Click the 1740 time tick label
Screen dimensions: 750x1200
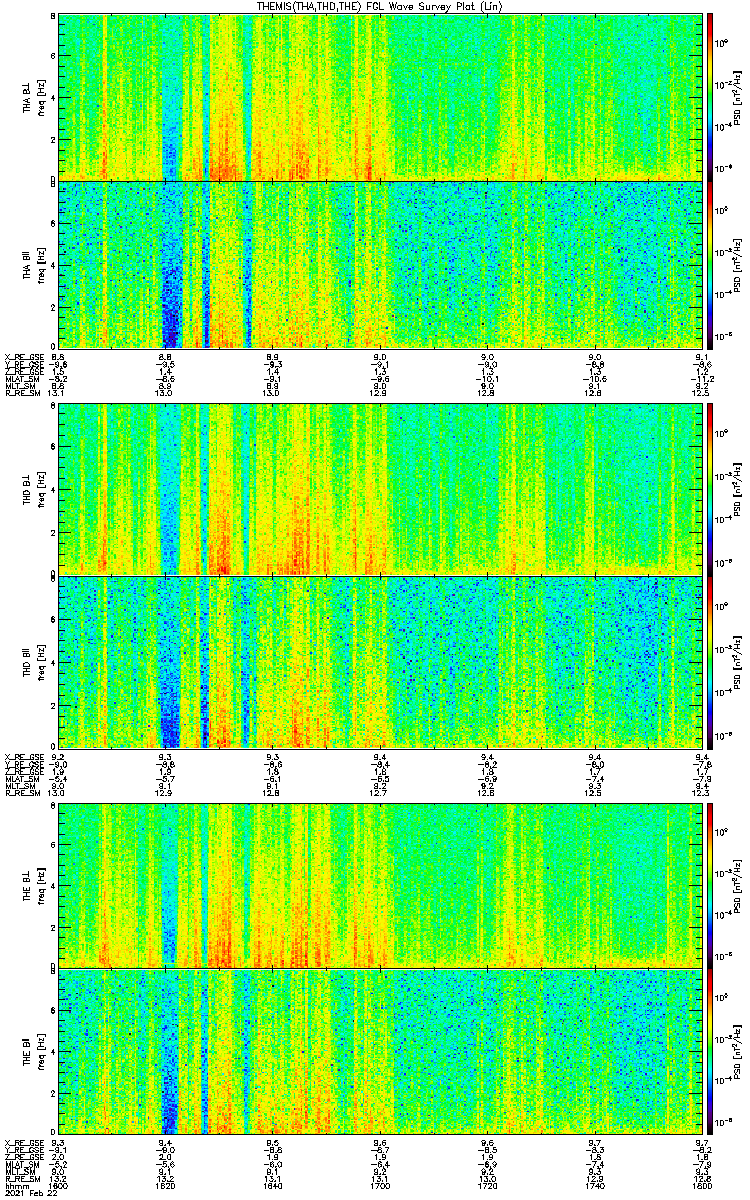coord(594,1186)
